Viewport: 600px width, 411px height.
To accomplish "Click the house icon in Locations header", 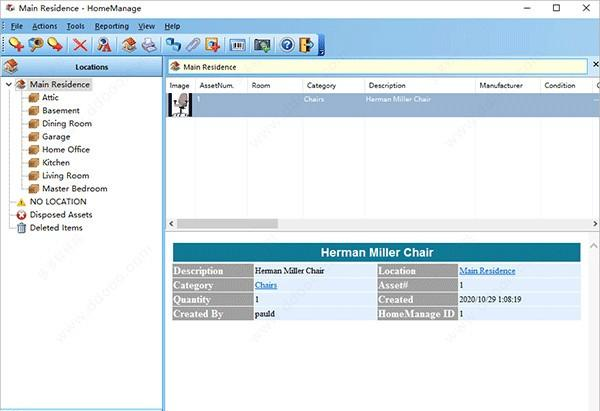I will [11, 66].
